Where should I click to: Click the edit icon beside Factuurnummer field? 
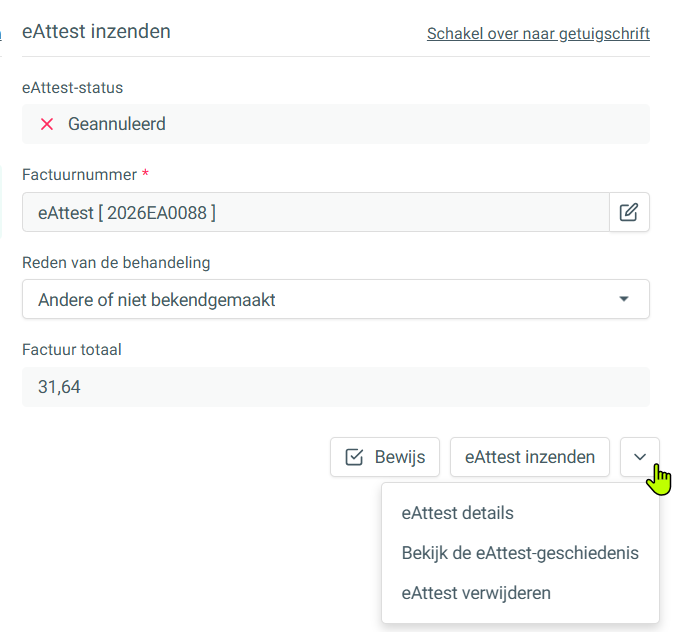coord(629,212)
